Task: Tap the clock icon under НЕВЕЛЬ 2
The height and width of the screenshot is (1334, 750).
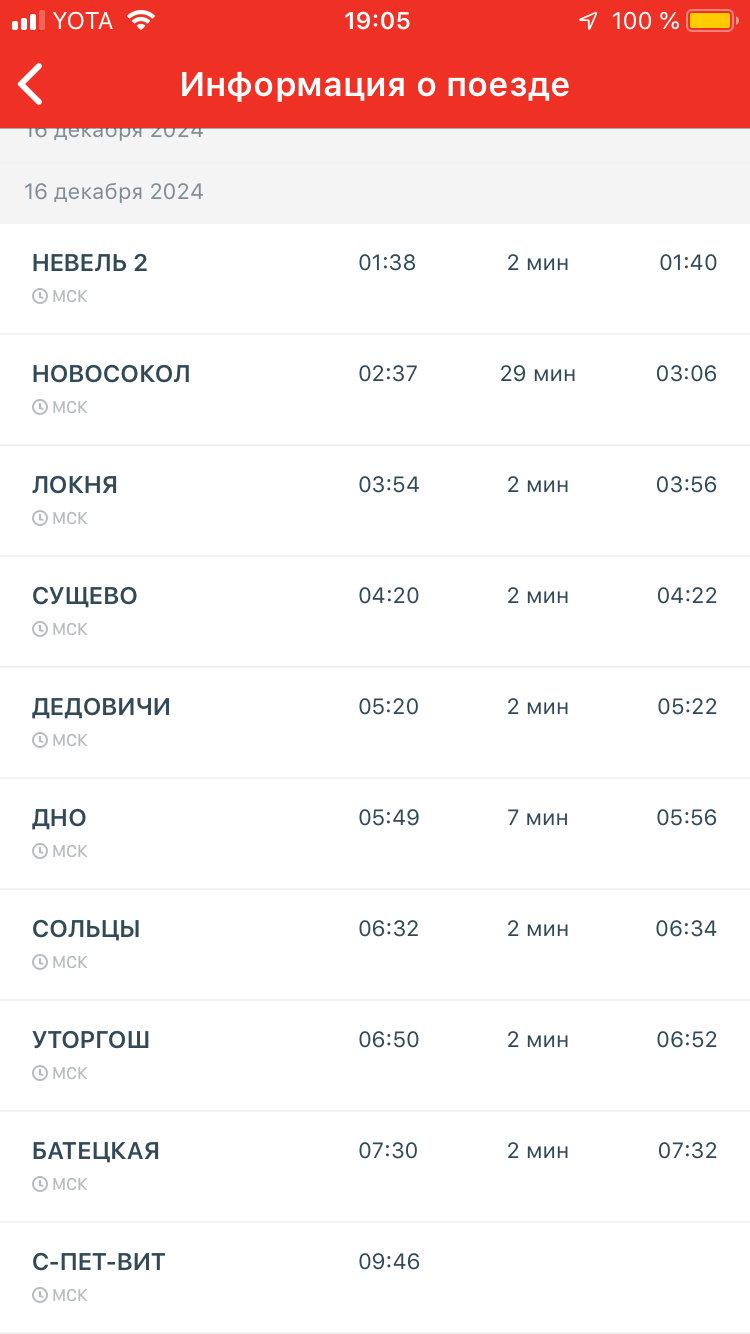Action: click(x=40, y=297)
